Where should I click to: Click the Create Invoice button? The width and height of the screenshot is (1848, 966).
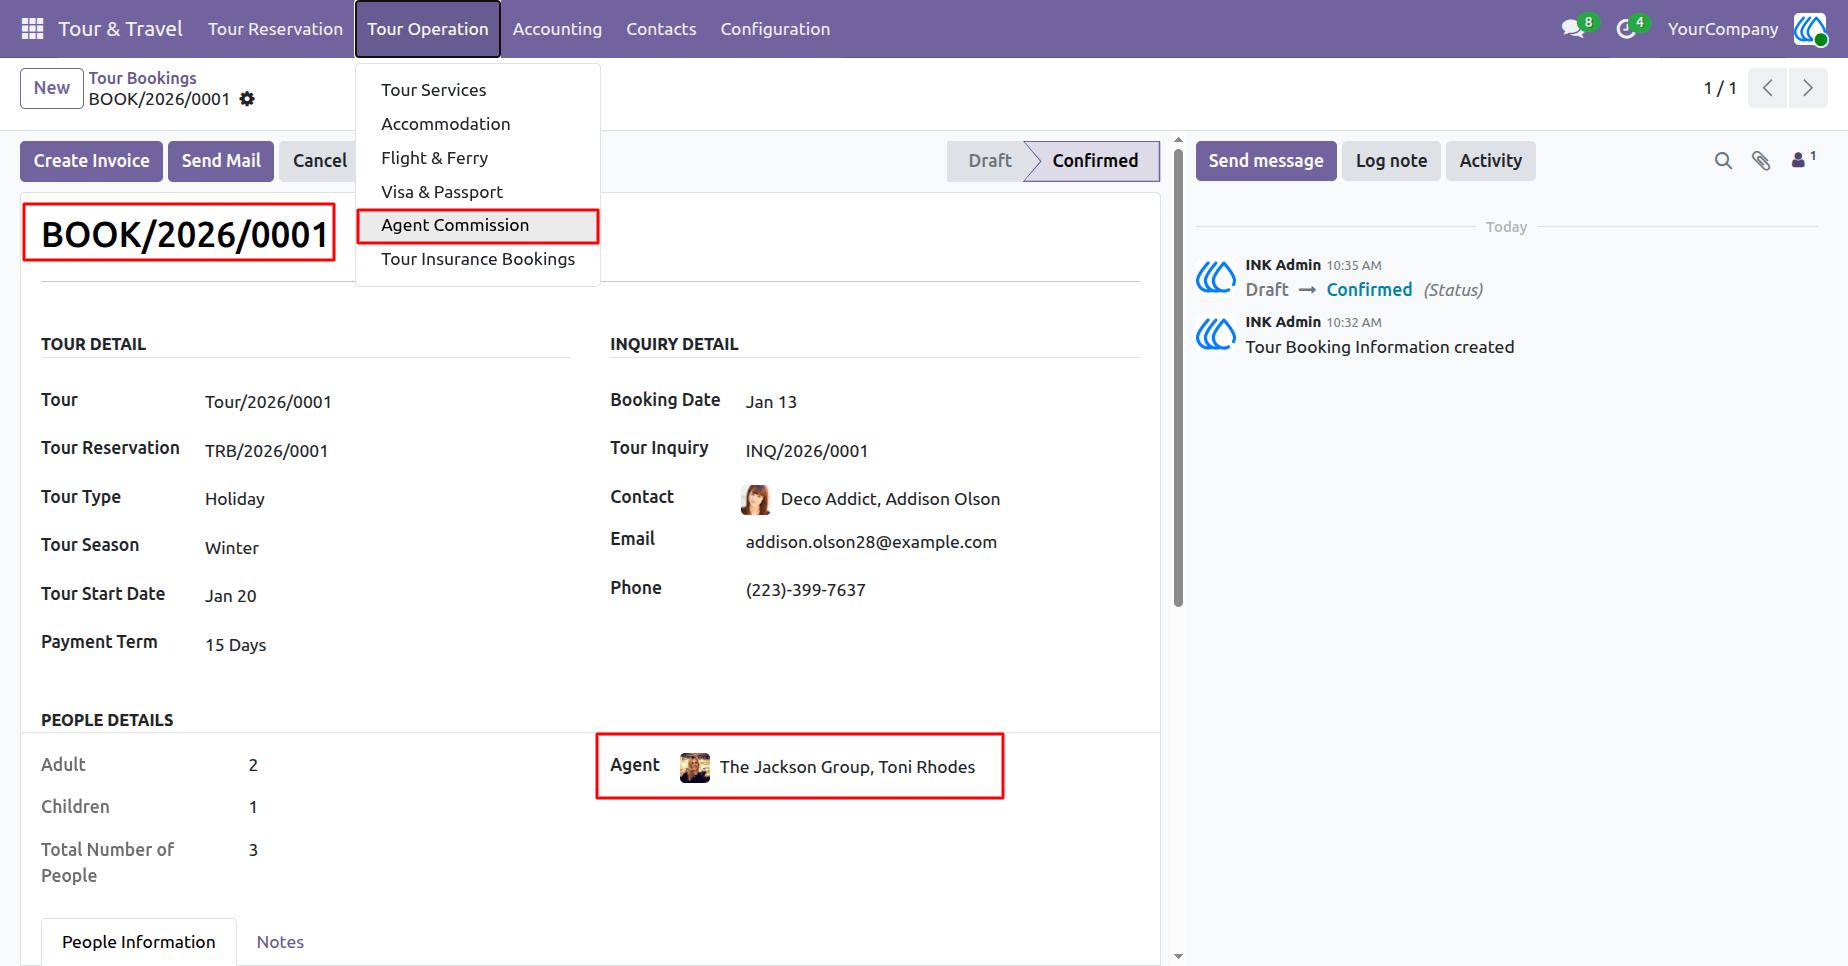pos(91,161)
